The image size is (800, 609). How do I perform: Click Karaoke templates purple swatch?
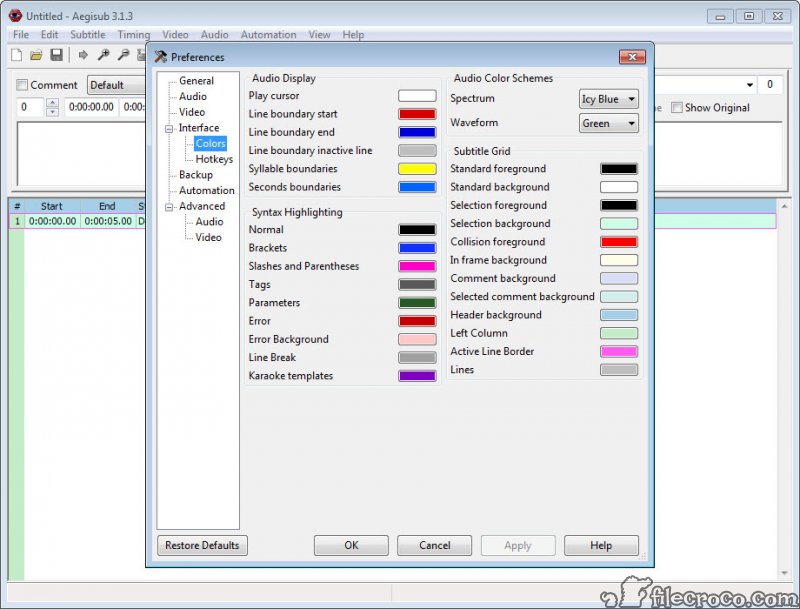point(417,376)
